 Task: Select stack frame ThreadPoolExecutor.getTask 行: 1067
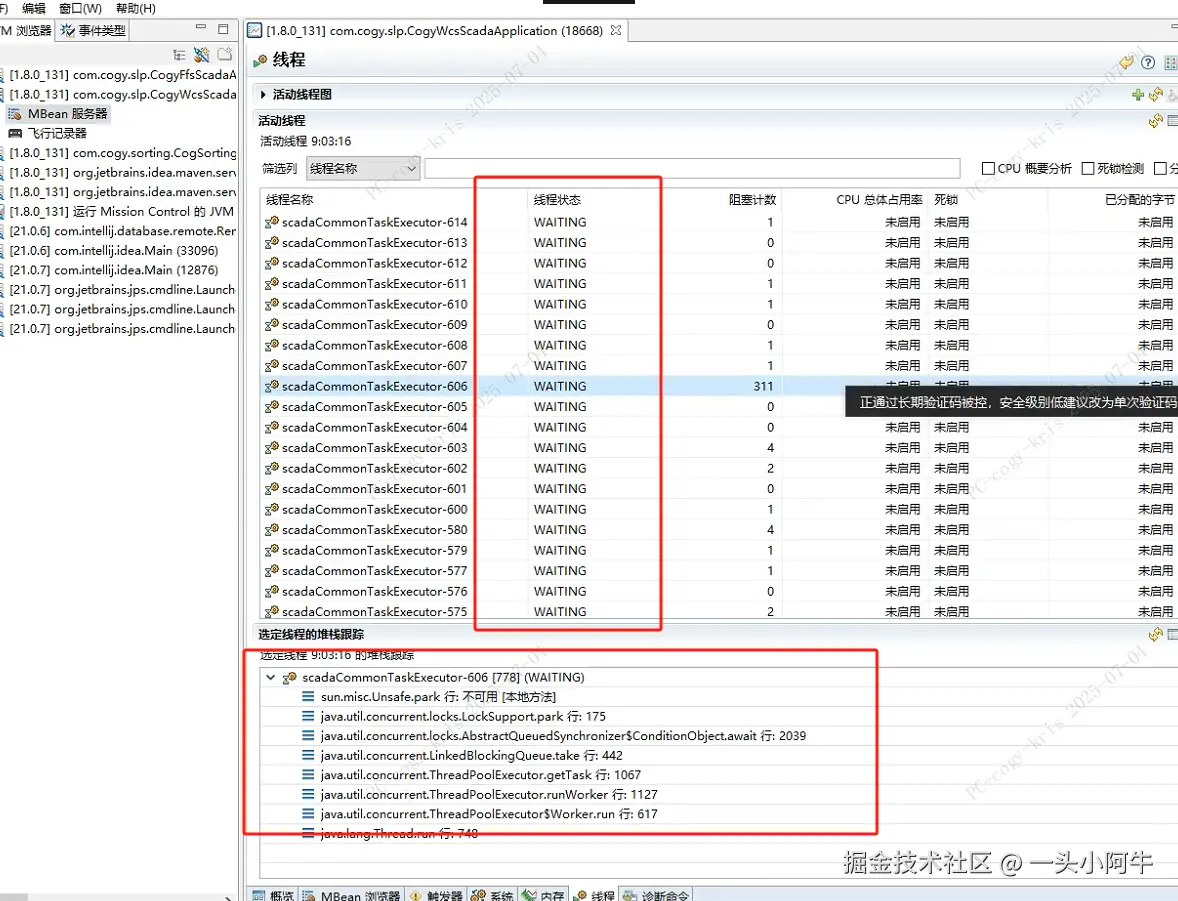[x=481, y=775]
